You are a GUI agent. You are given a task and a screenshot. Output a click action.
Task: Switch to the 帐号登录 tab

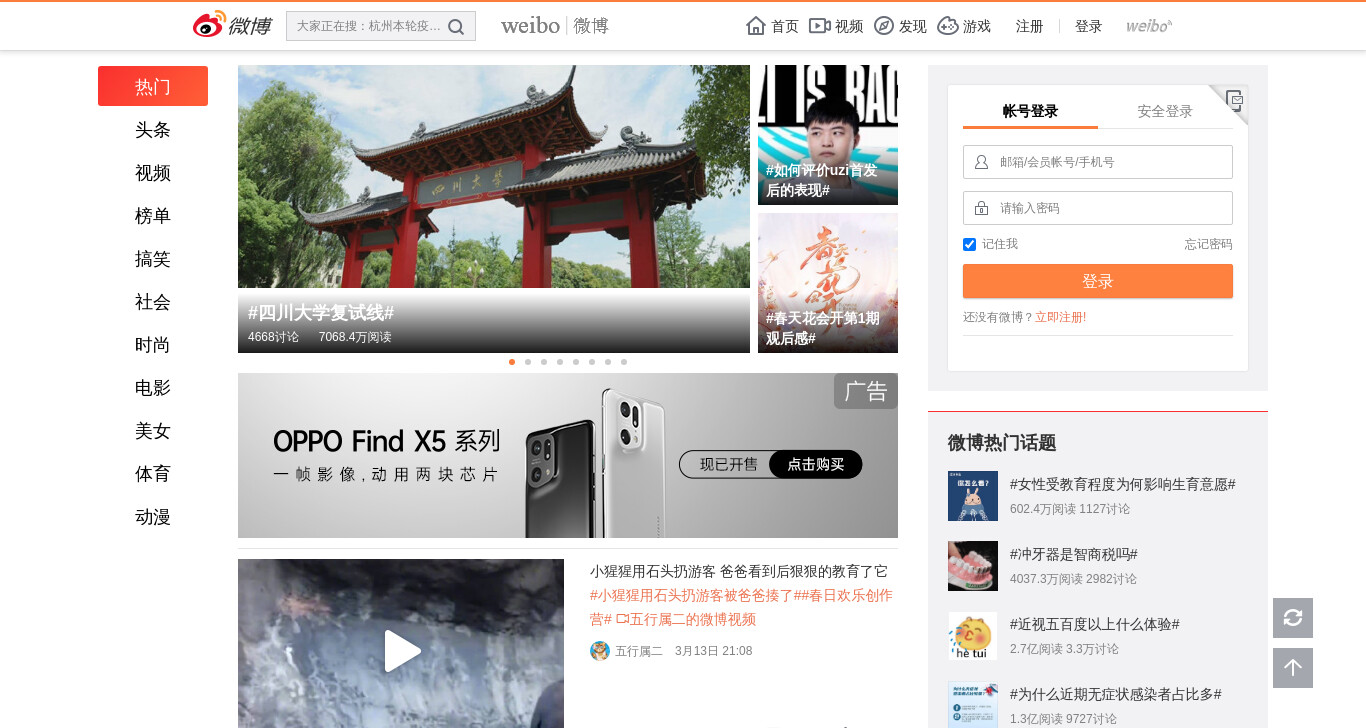coord(1030,111)
